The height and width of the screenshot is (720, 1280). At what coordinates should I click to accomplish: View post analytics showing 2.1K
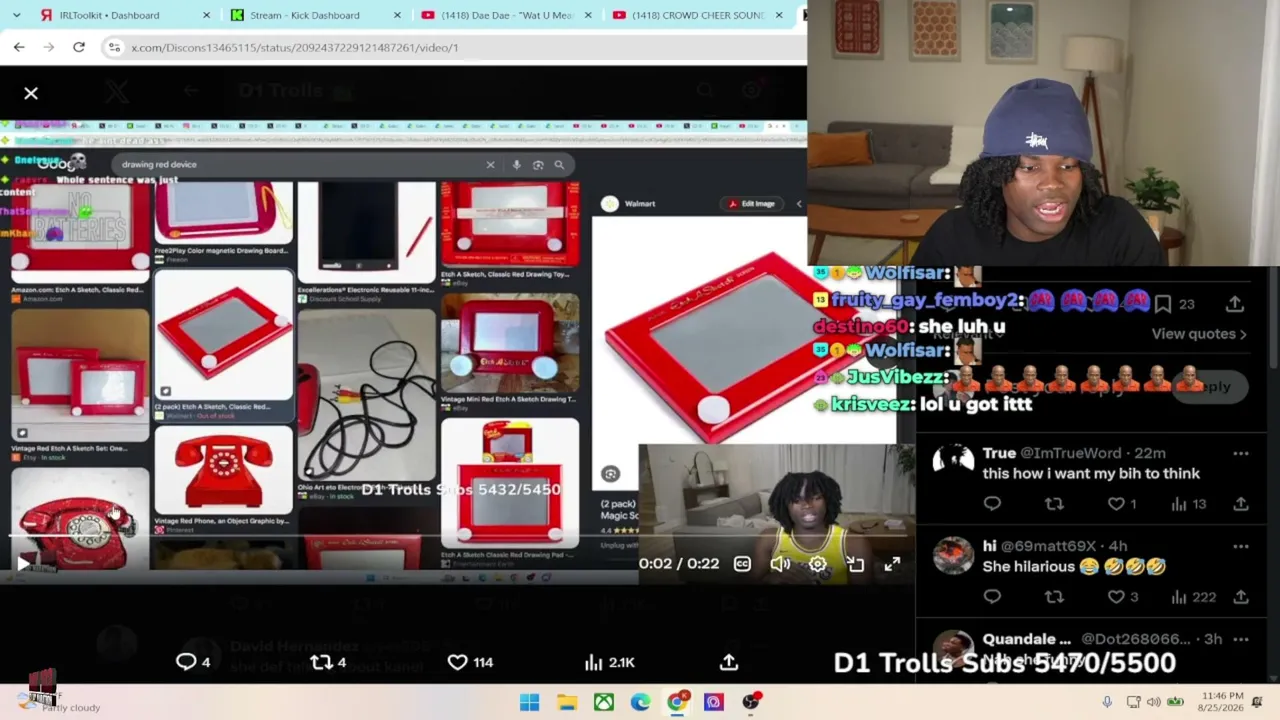pos(609,662)
